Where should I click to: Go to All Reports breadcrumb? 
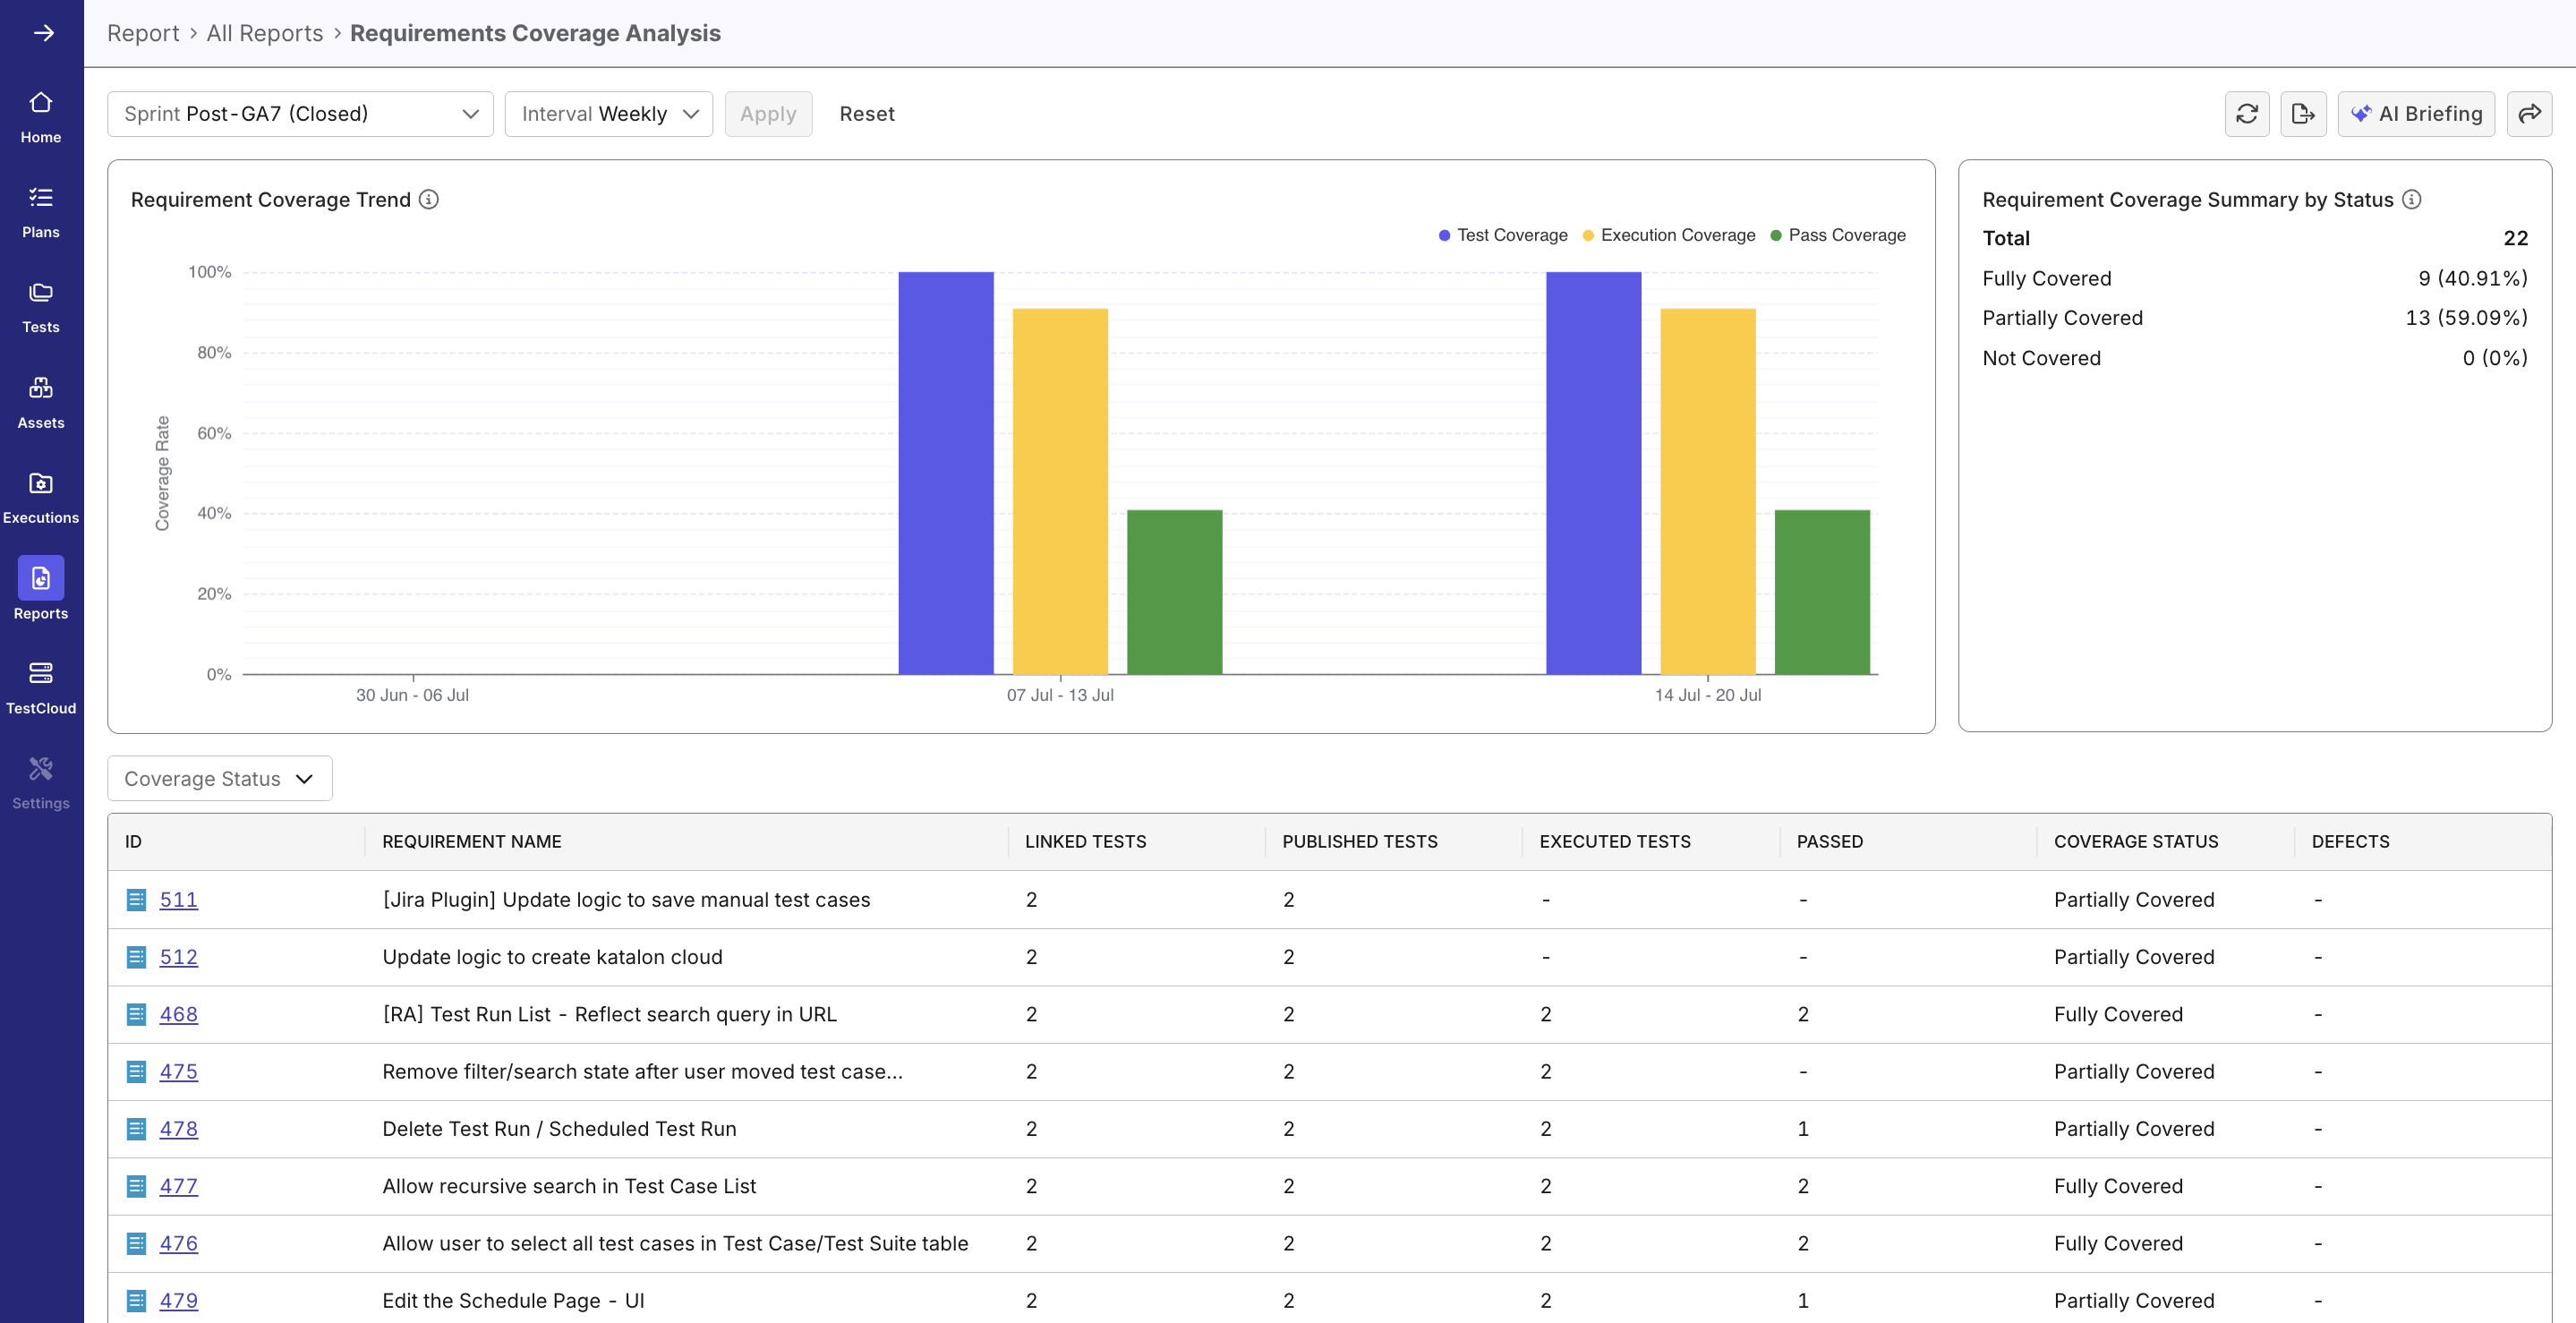click(264, 33)
